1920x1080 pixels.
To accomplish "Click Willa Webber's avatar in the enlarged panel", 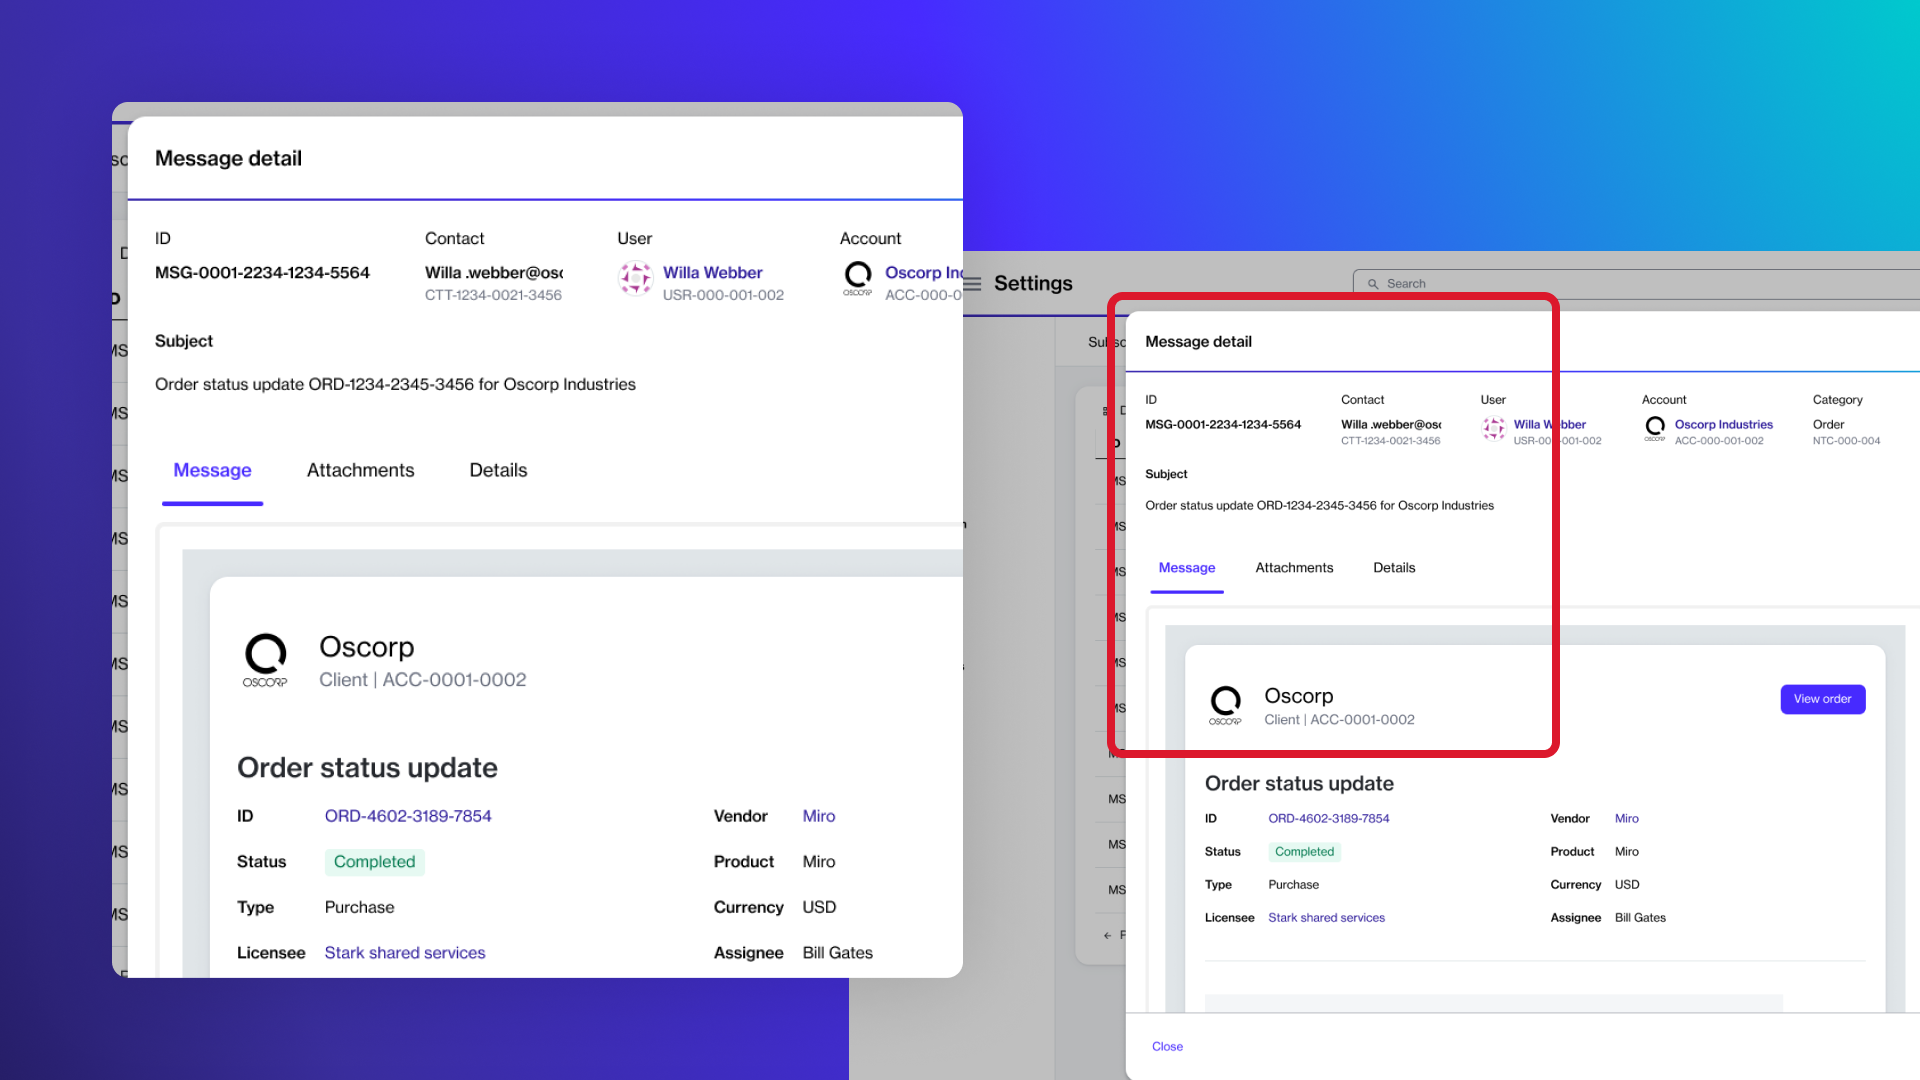I will [636, 278].
